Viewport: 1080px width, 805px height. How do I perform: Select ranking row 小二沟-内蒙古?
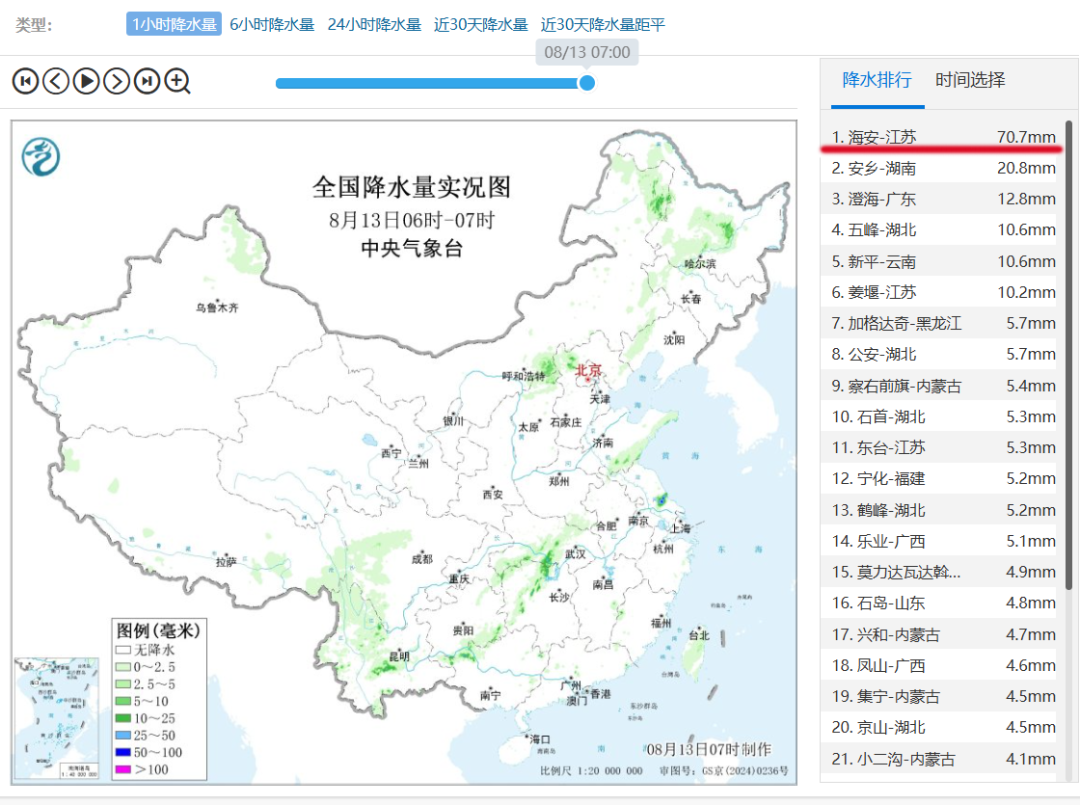click(939, 759)
